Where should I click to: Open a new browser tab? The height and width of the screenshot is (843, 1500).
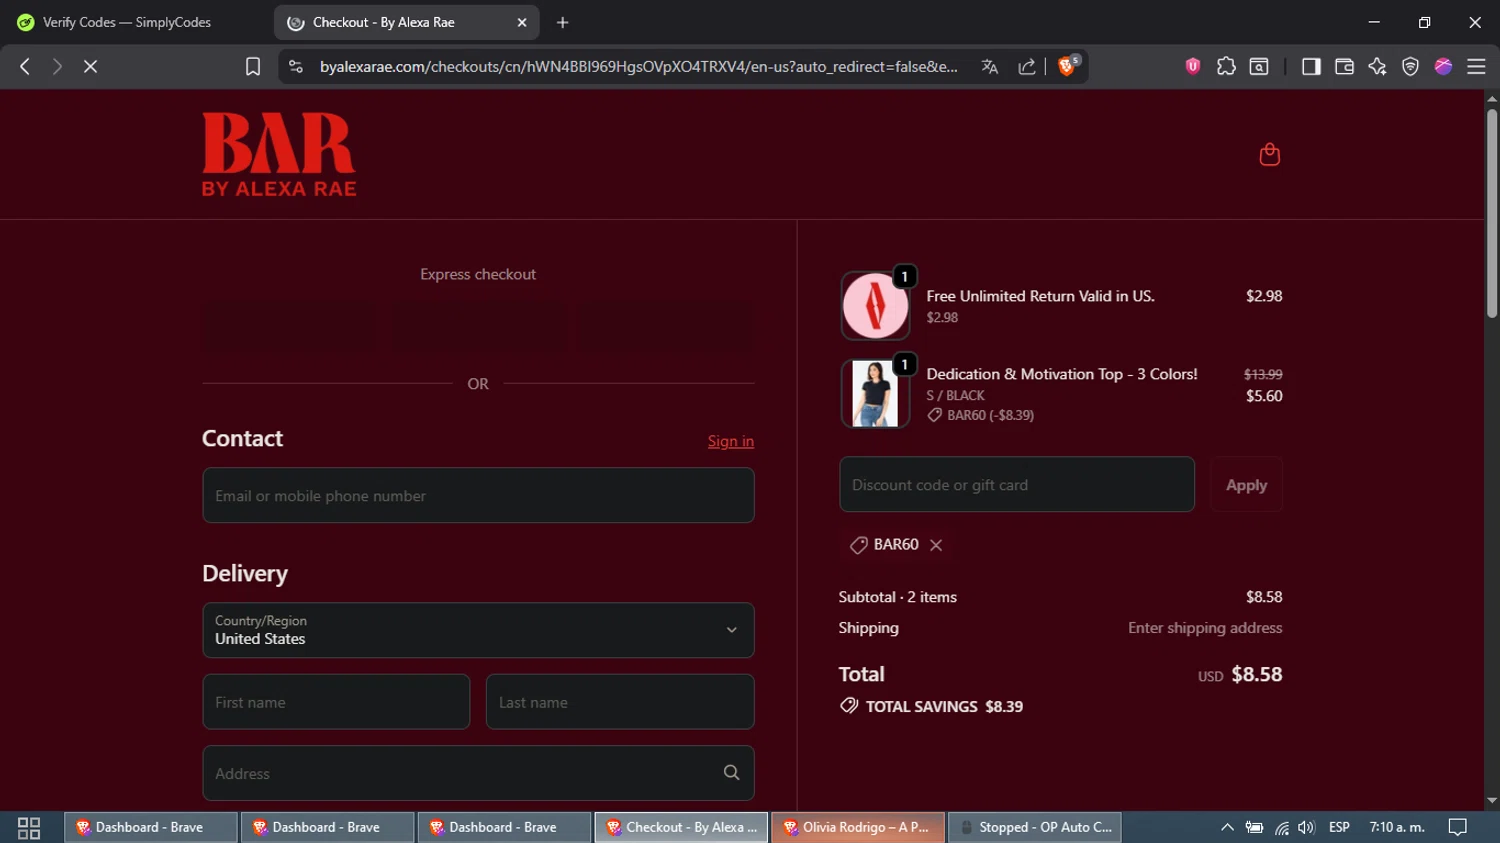click(563, 22)
